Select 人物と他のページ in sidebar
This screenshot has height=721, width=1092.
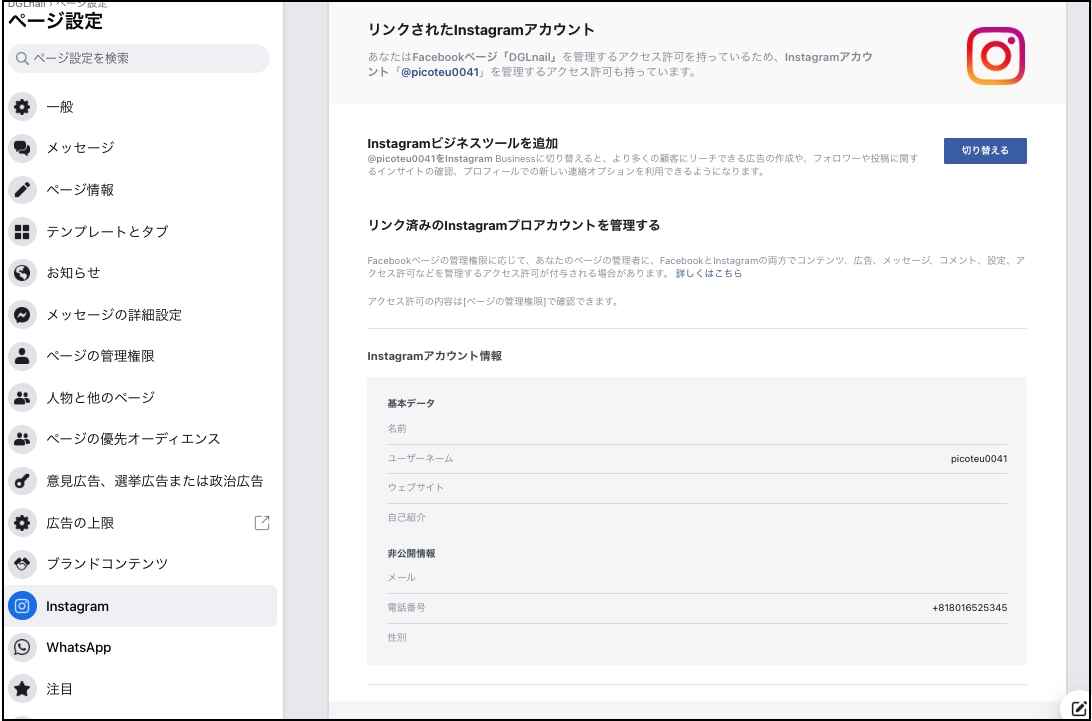pyautogui.click(x=141, y=398)
